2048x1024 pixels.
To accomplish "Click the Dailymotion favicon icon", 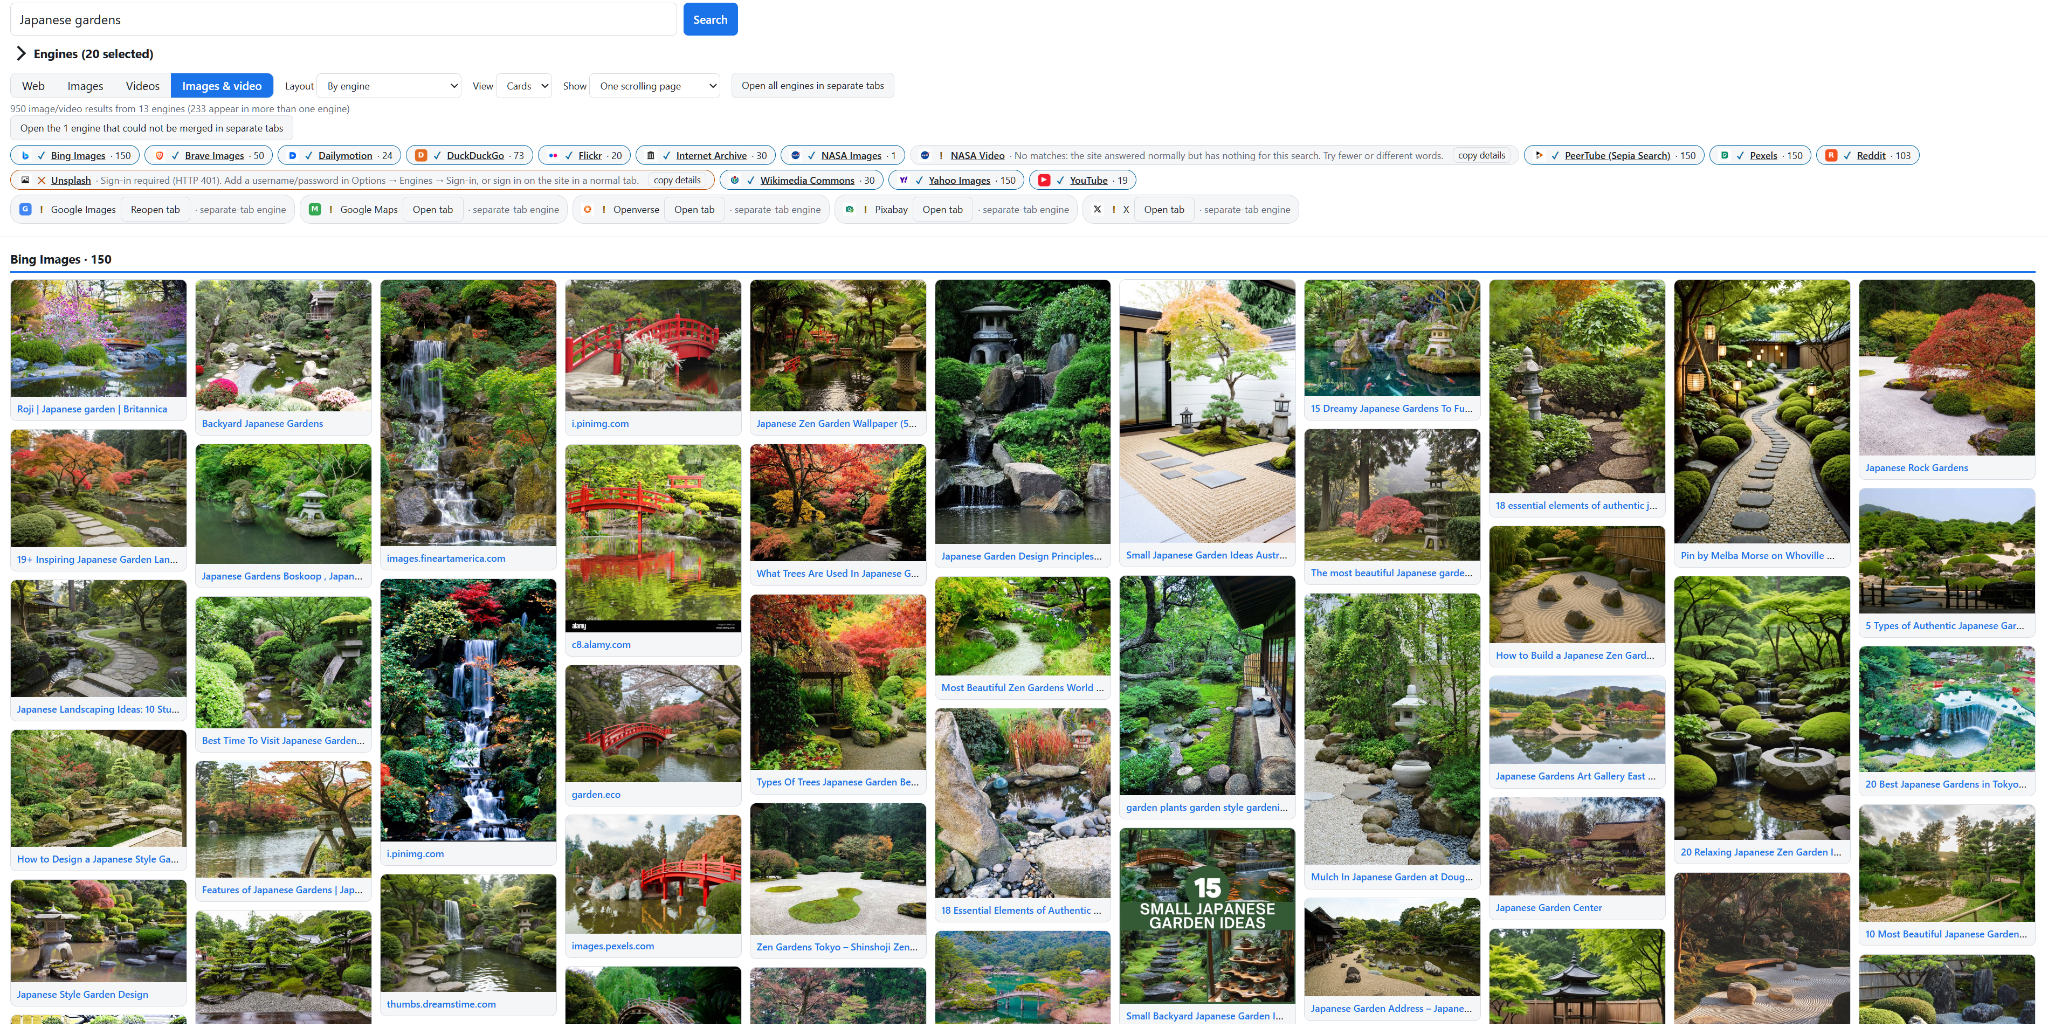I will (292, 156).
